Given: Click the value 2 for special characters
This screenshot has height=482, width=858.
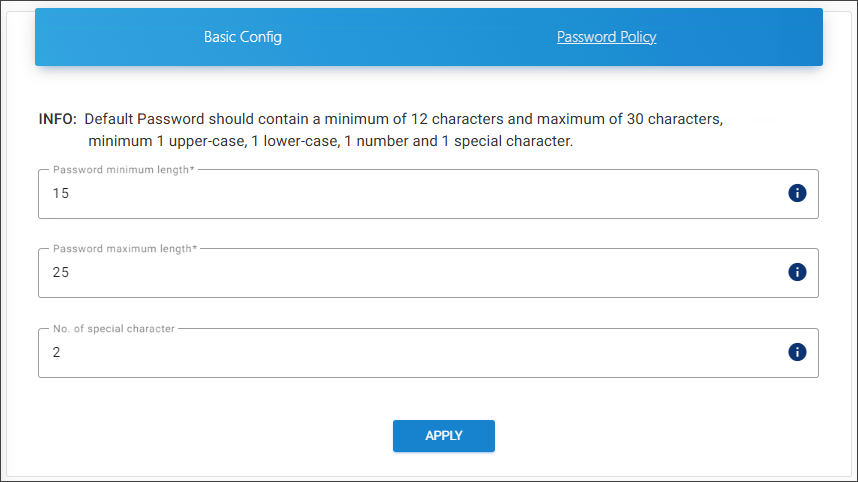Looking at the screenshot, I should (x=57, y=353).
